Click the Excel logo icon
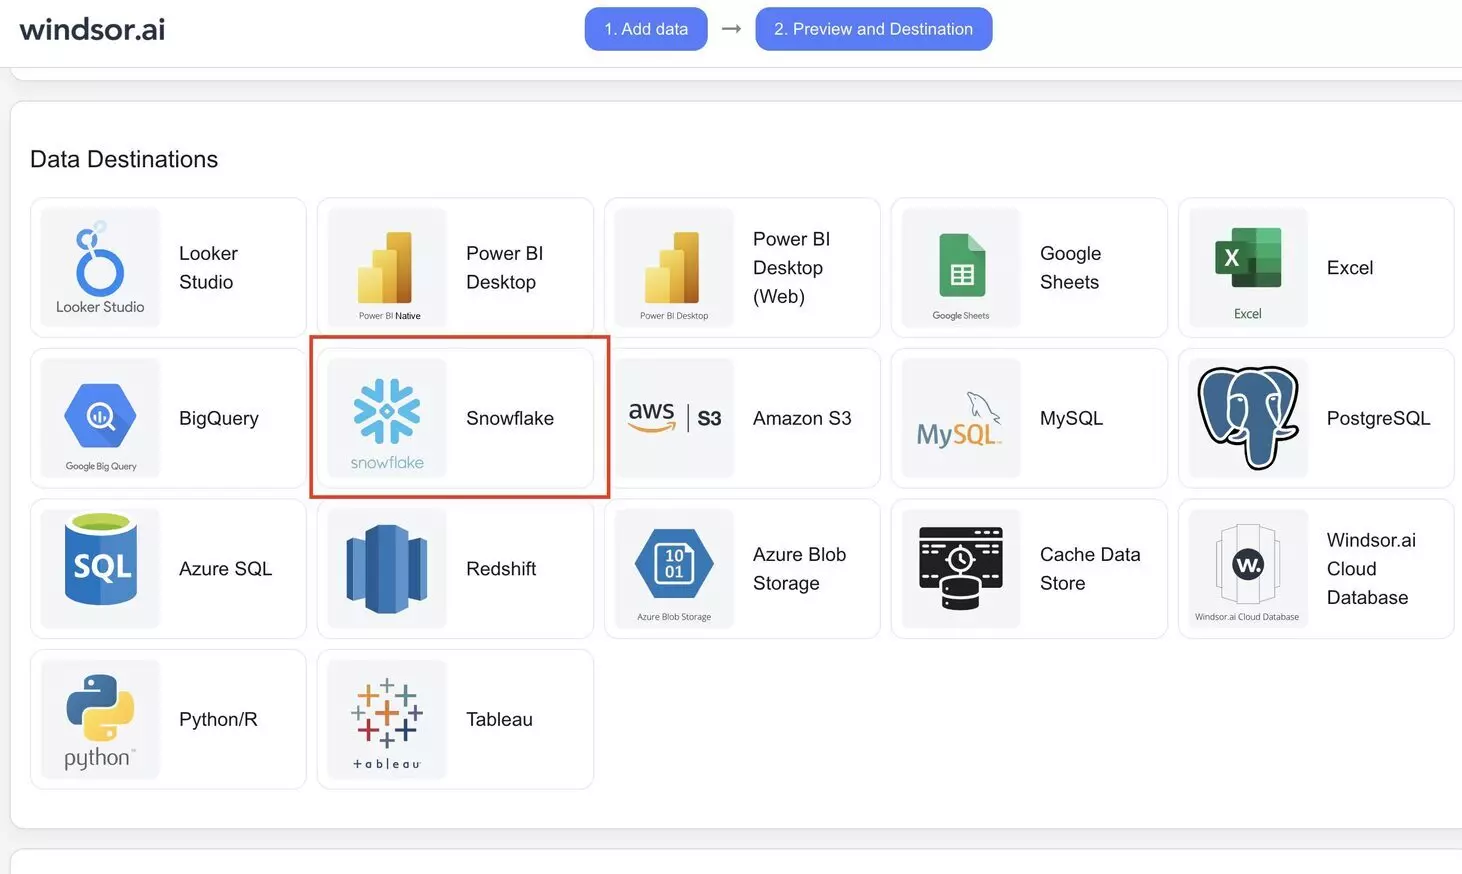 [1248, 267]
